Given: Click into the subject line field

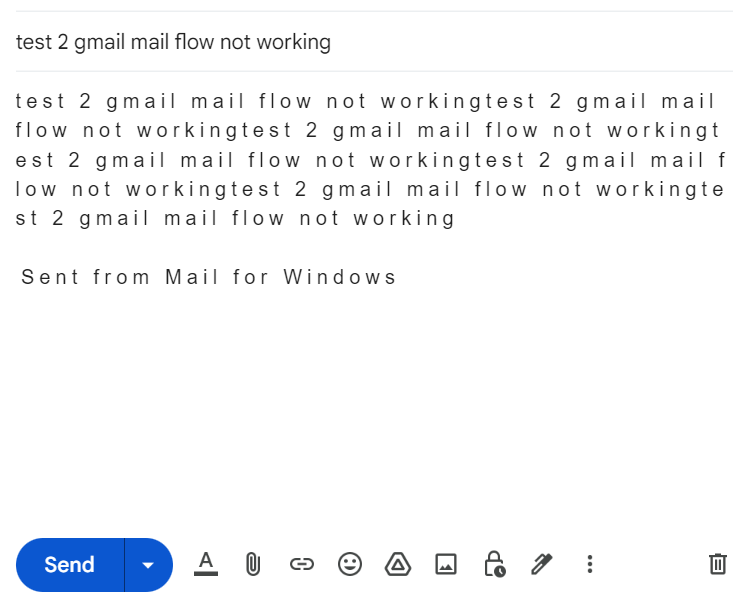Looking at the screenshot, I should pos(374,42).
